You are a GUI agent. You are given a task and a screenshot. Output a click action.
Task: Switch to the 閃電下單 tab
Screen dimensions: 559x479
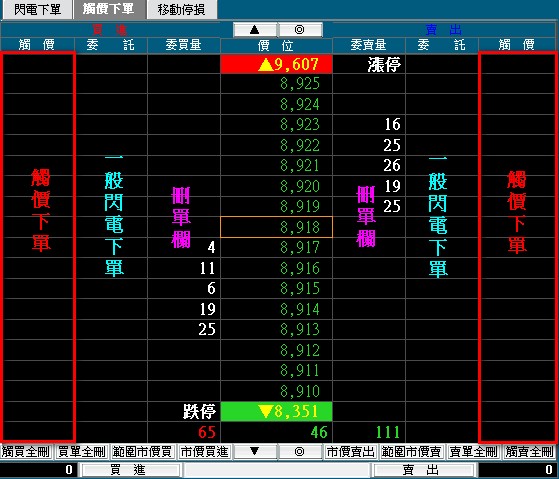[37, 9]
